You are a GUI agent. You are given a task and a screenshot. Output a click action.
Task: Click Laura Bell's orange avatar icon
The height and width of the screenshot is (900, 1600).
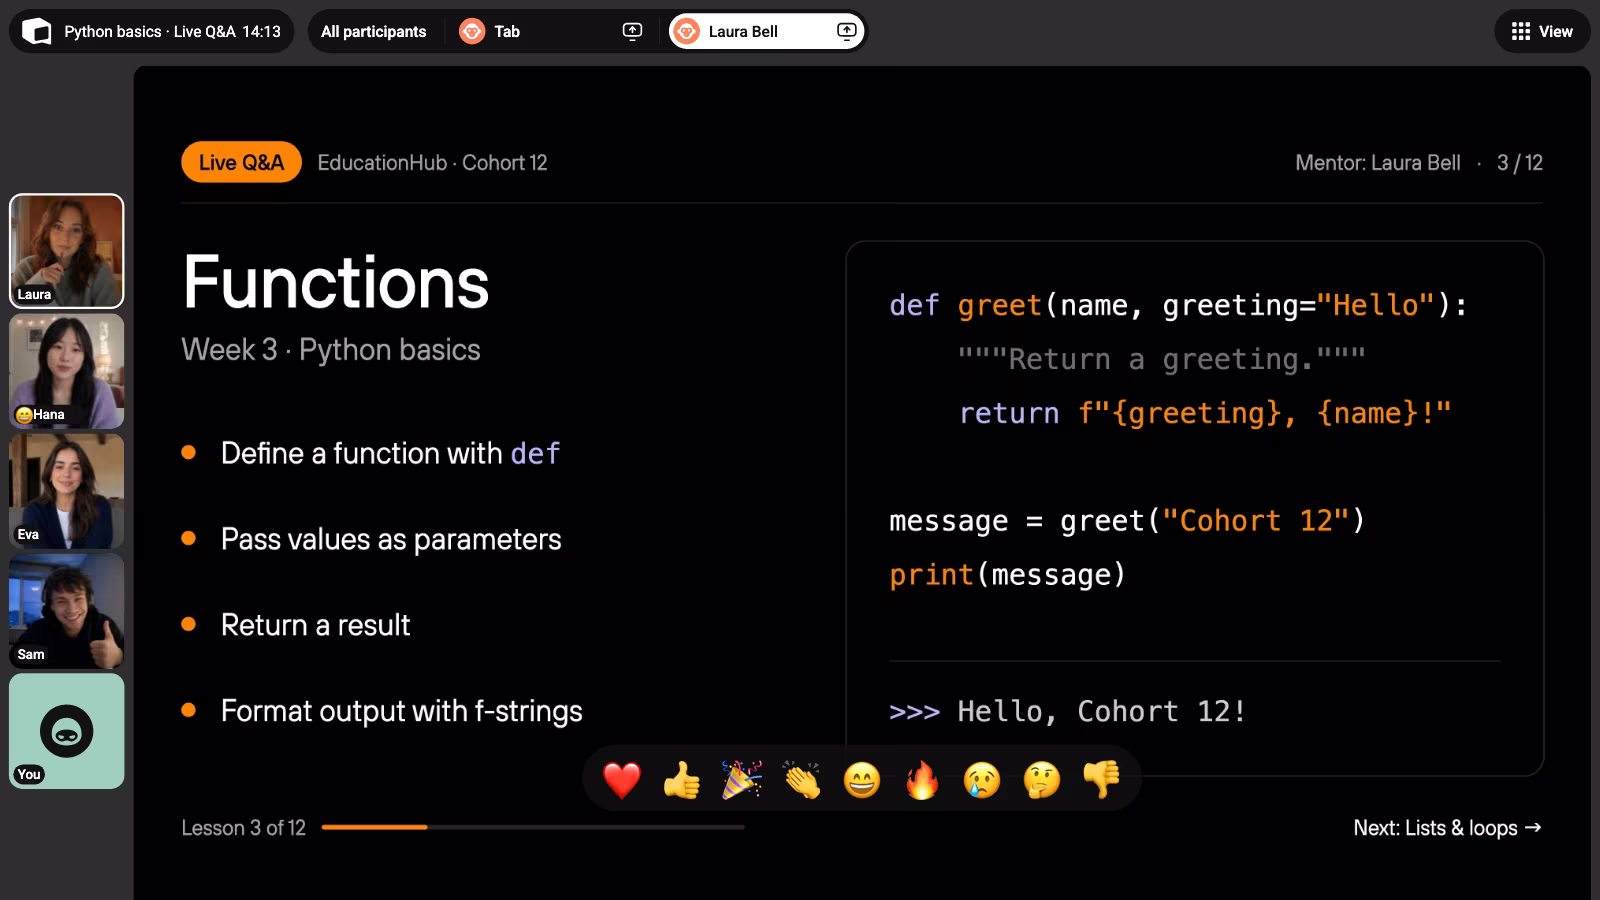point(686,31)
